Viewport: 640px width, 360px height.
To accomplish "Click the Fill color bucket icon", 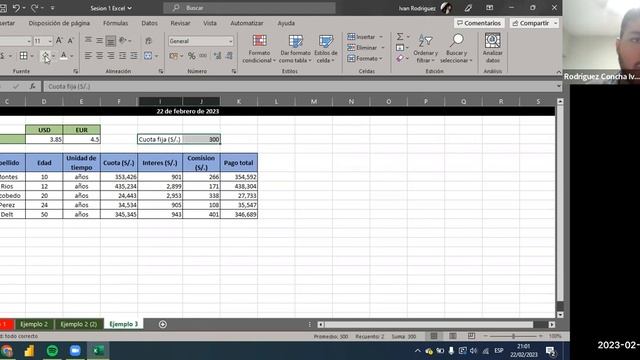I will 45,56.
